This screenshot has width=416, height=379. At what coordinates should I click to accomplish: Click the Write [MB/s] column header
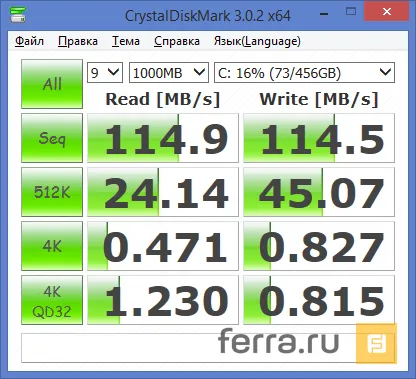pyautogui.click(x=319, y=99)
